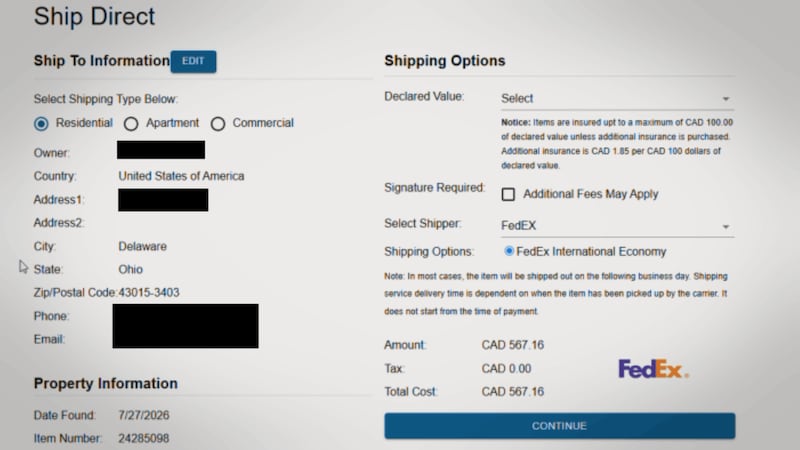Click the Additional Fees May Apply label
The width and height of the screenshot is (800, 450).
(x=591, y=194)
